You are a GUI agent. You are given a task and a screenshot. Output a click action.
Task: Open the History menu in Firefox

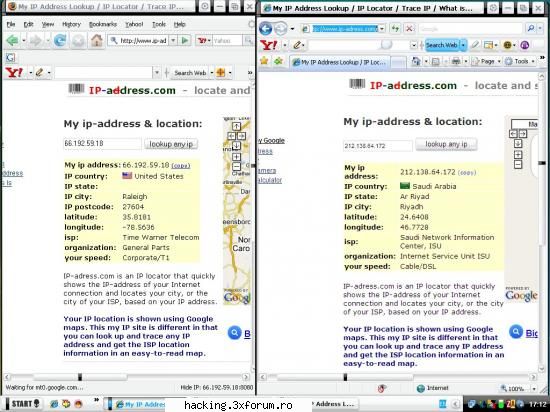(x=71, y=24)
